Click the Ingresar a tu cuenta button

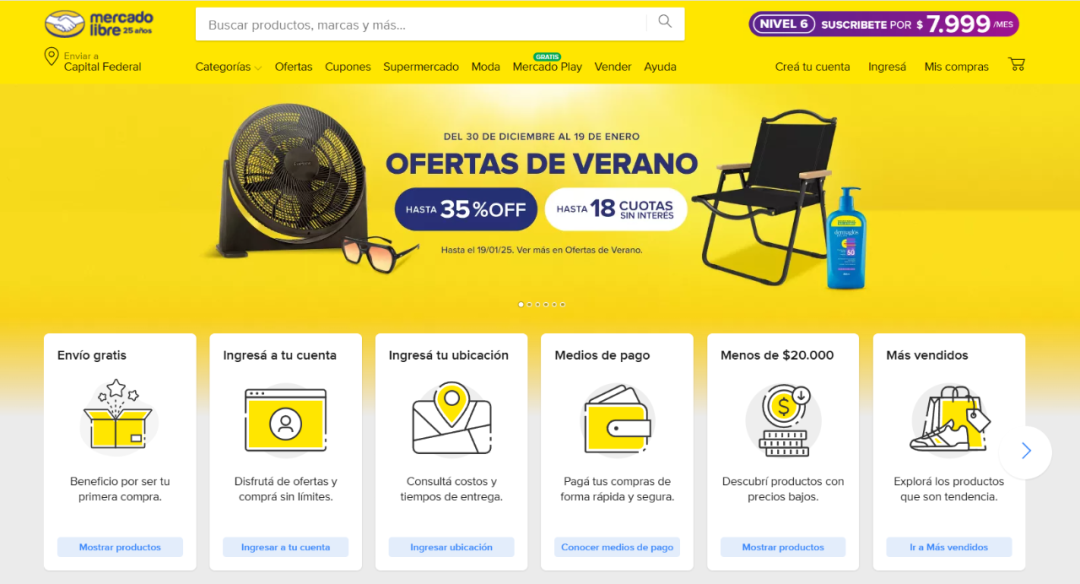pyautogui.click(x=285, y=547)
